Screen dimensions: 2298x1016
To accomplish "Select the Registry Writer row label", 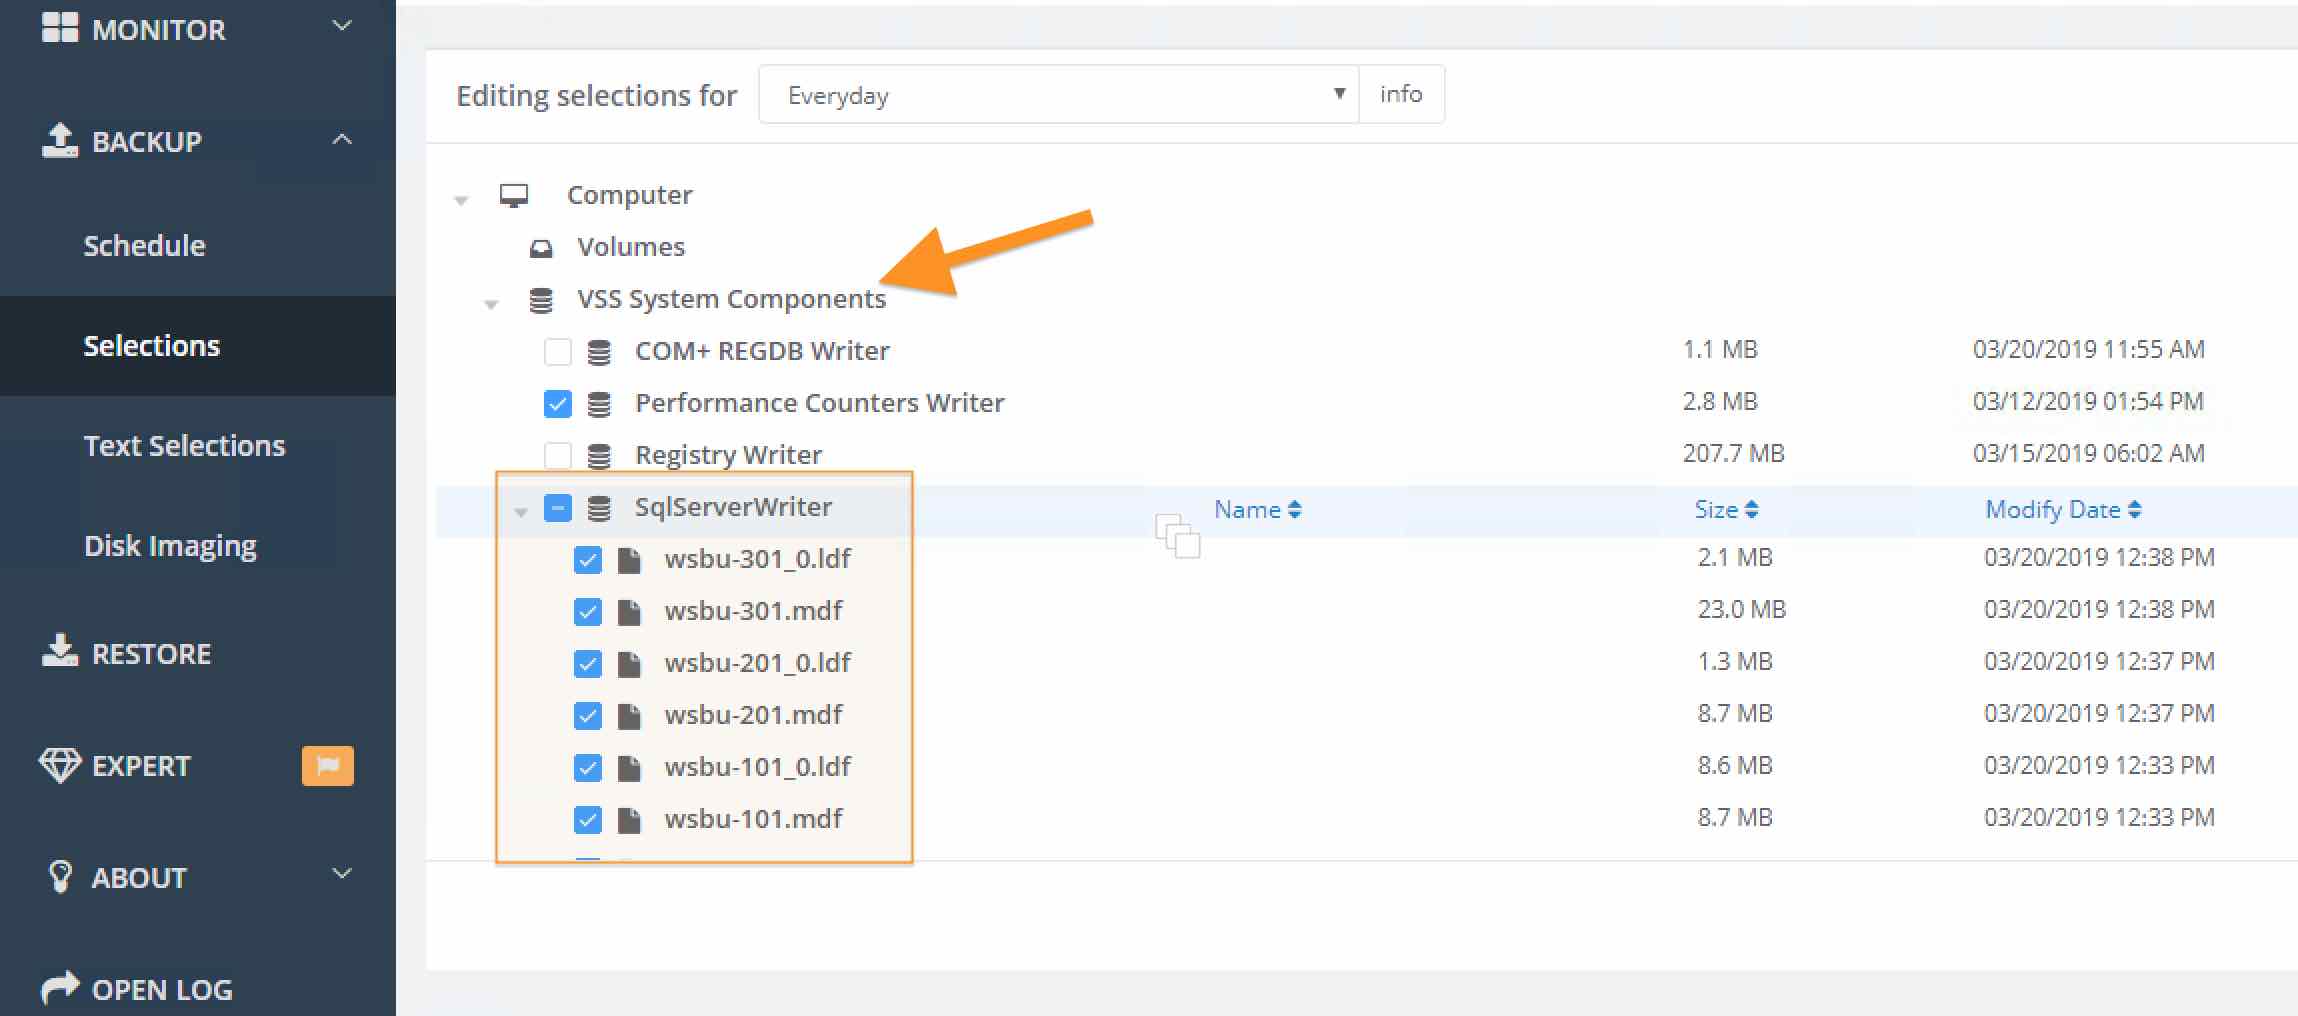I will (728, 455).
